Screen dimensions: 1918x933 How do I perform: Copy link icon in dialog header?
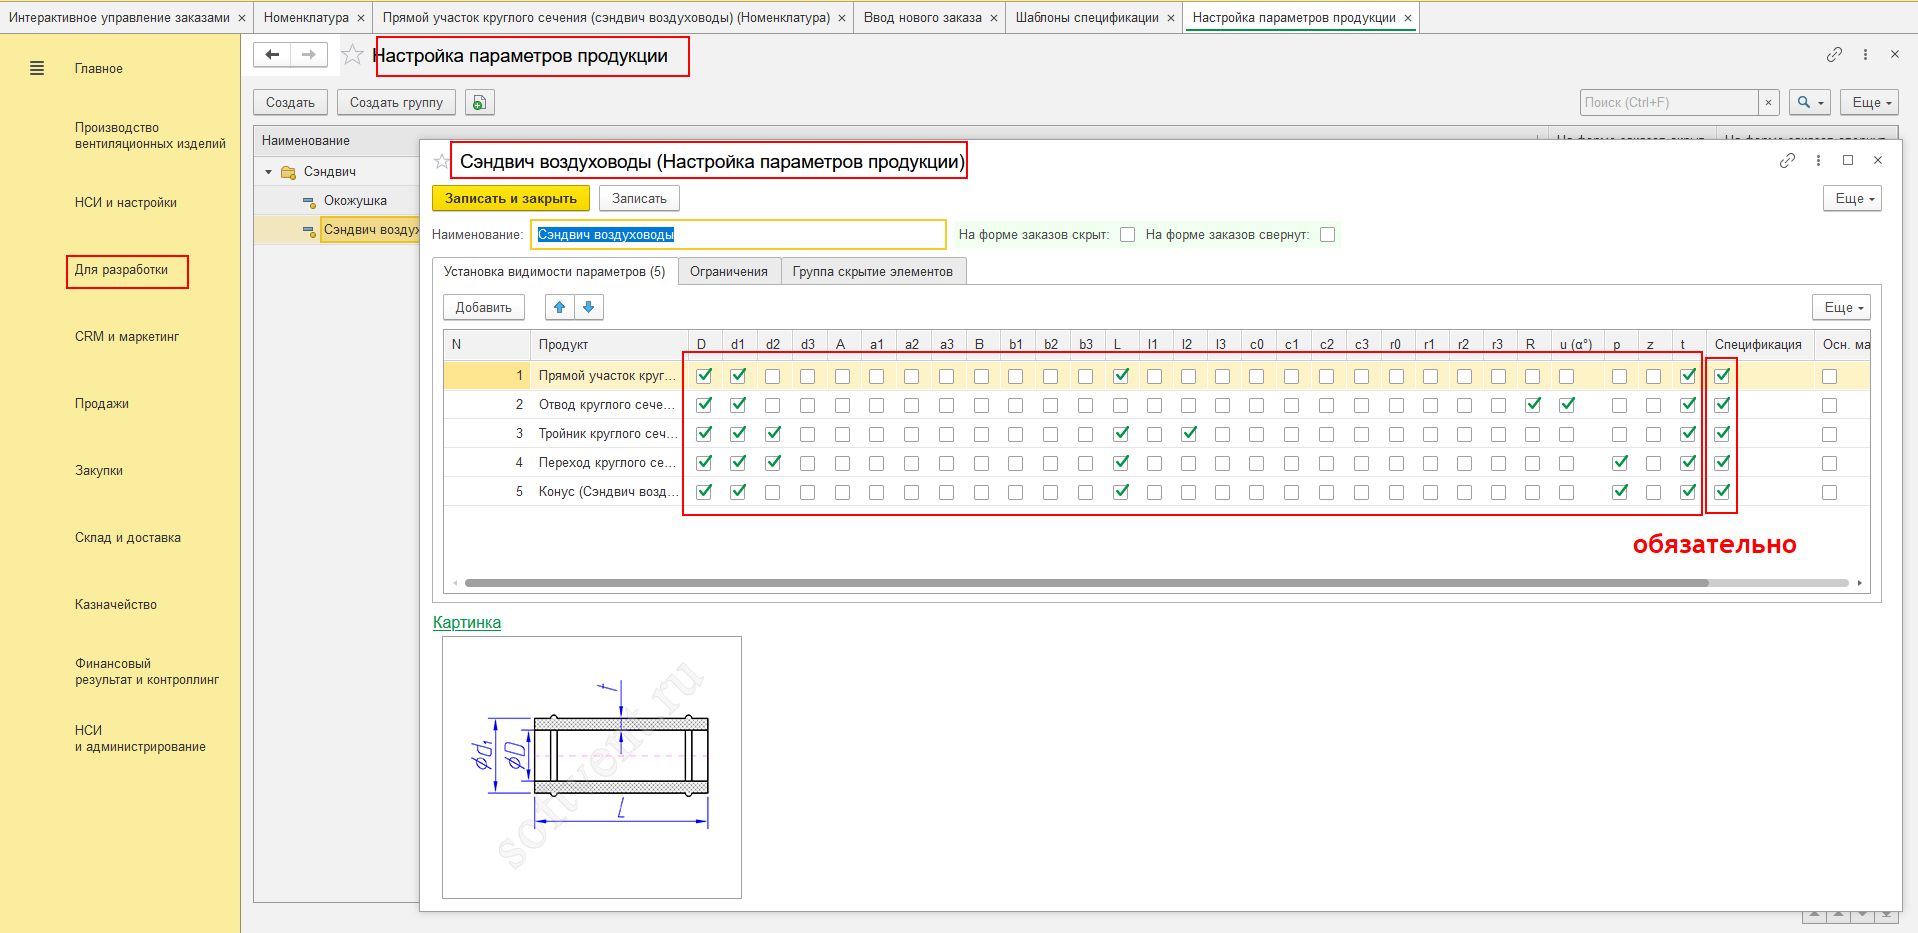[1787, 160]
